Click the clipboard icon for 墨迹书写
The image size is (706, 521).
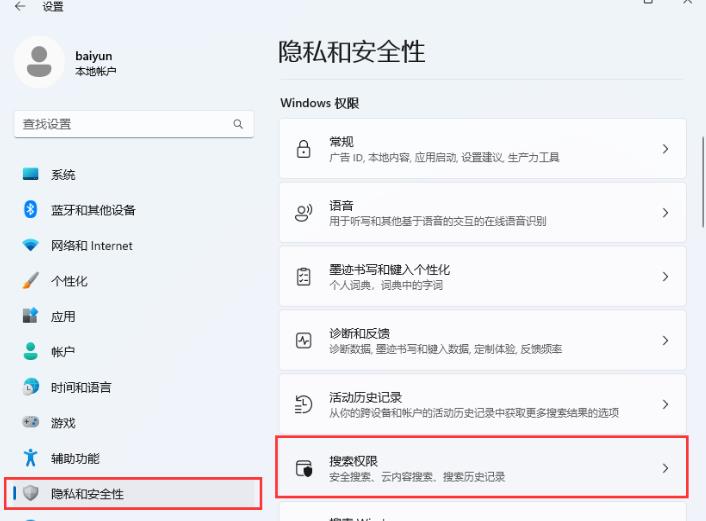tap(303, 276)
